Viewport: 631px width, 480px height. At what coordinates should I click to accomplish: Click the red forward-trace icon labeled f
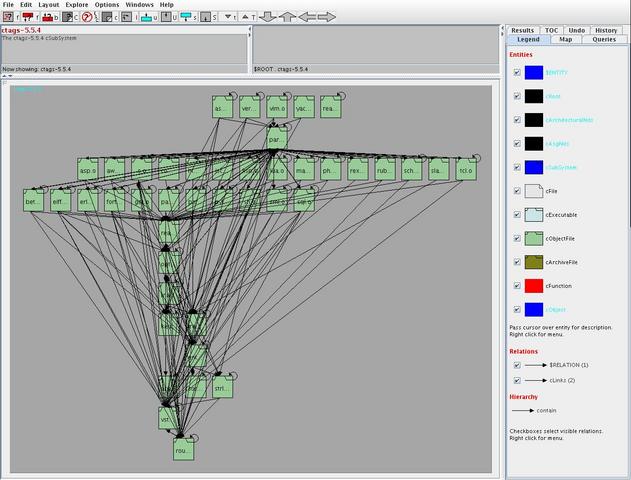pos(28,17)
